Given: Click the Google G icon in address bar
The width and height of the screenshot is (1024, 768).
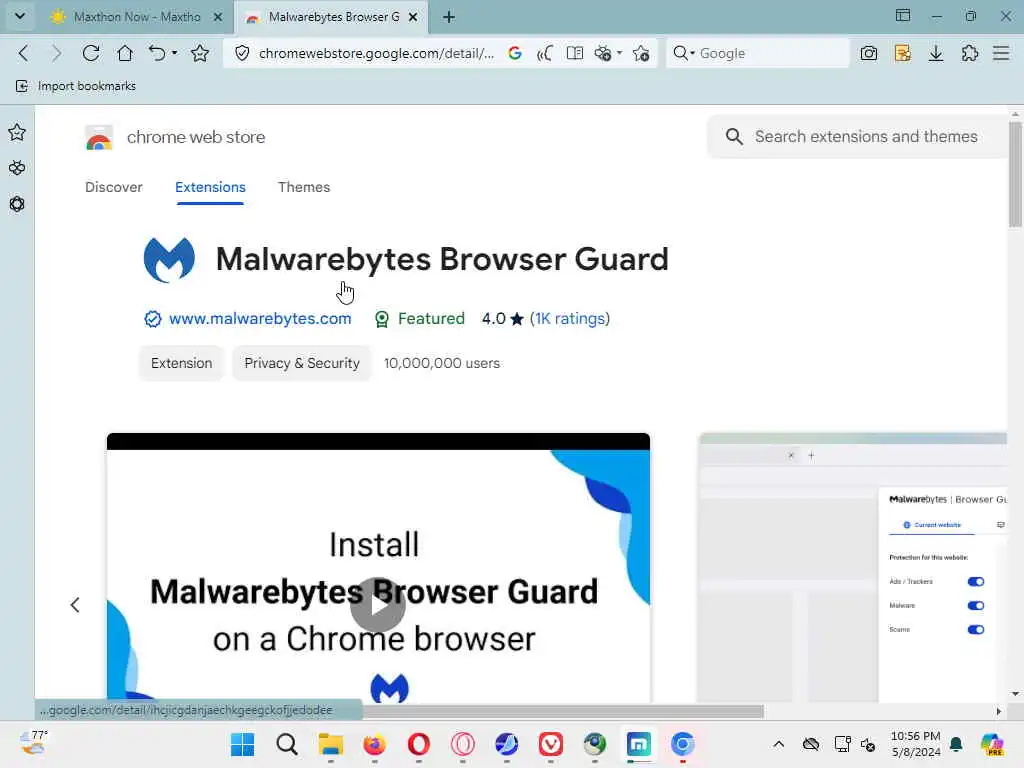Looking at the screenshot, I should click(515, 53).
